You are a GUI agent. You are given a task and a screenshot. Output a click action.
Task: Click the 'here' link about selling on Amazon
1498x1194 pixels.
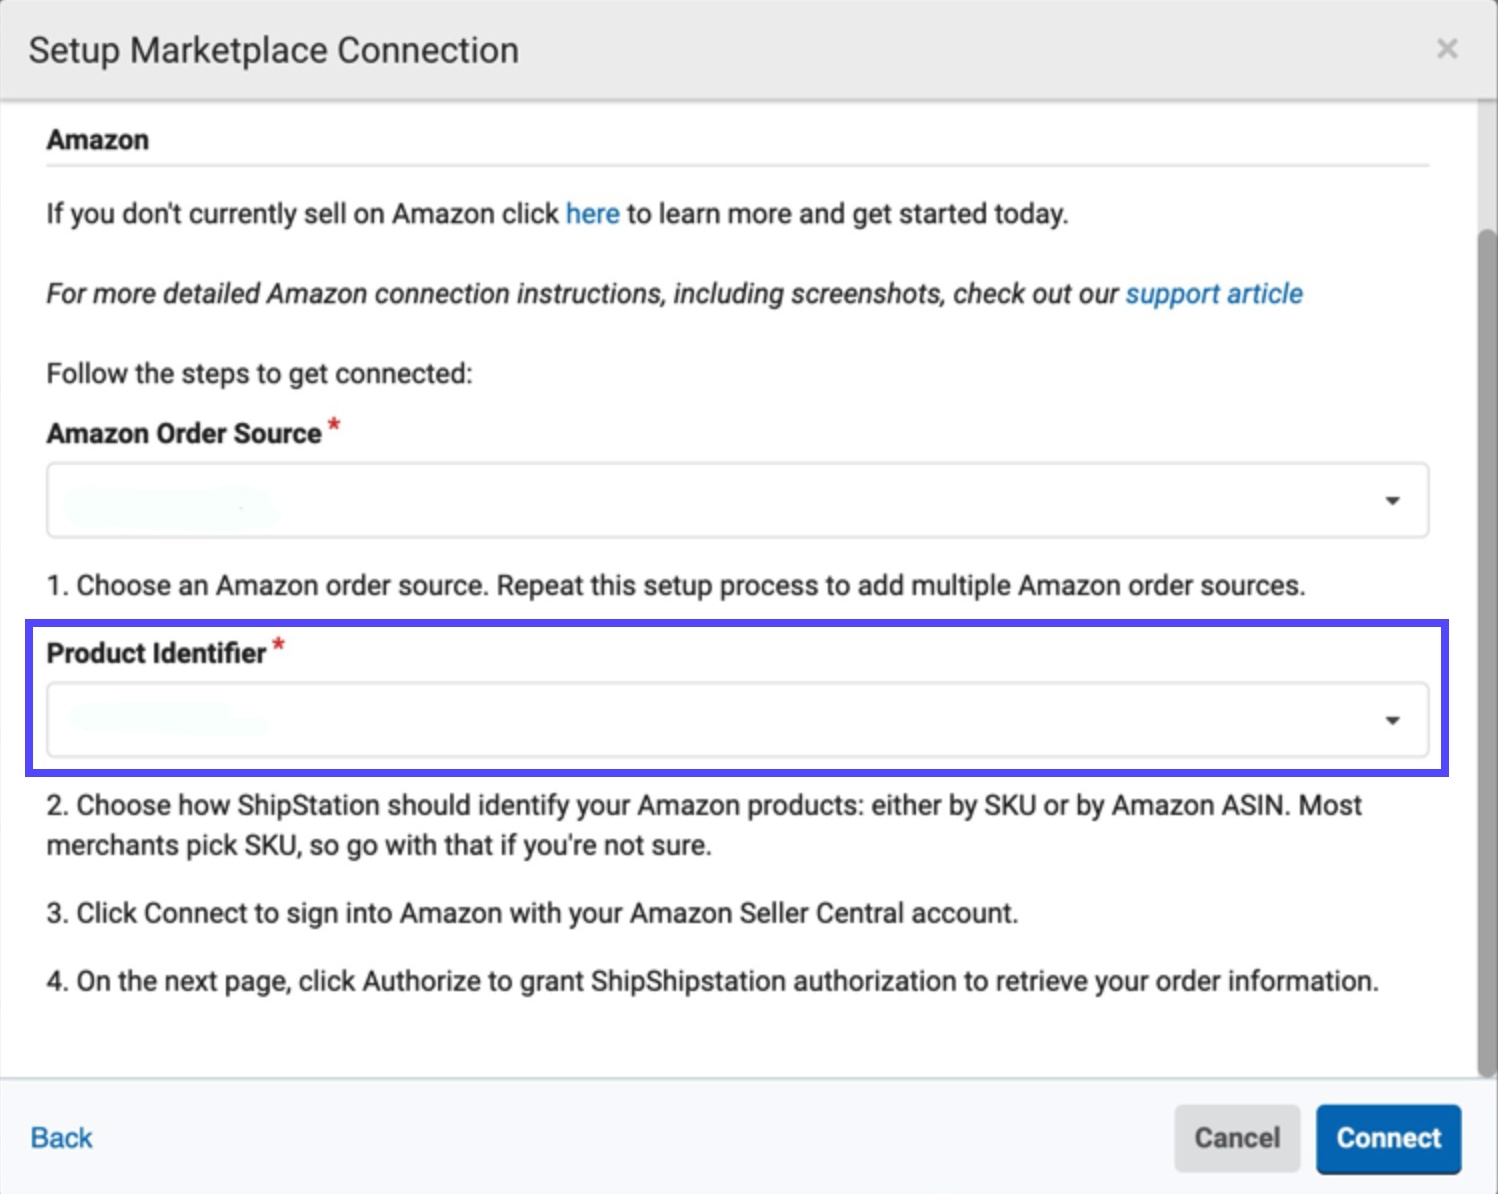coord(592,214)
